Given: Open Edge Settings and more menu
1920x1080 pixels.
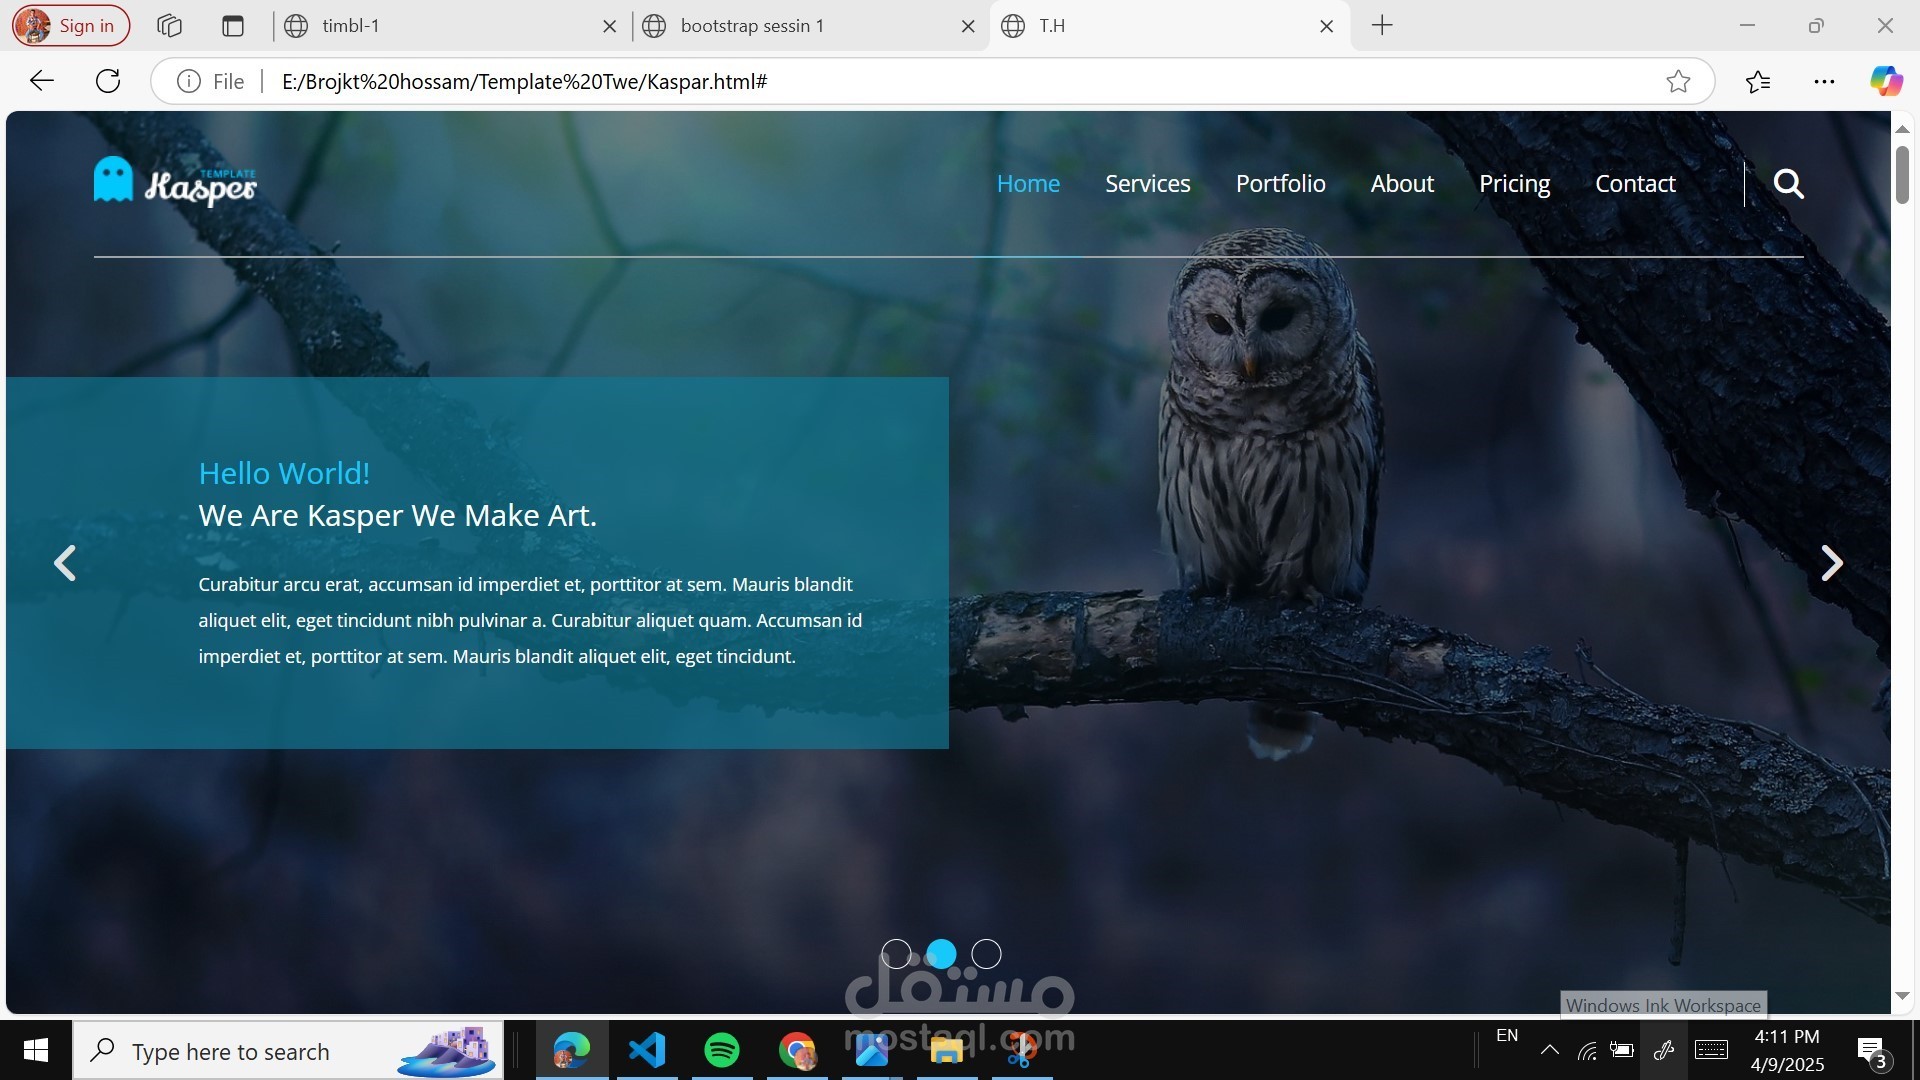Looking at the screenshot, I should click(x=1824, y=81).
